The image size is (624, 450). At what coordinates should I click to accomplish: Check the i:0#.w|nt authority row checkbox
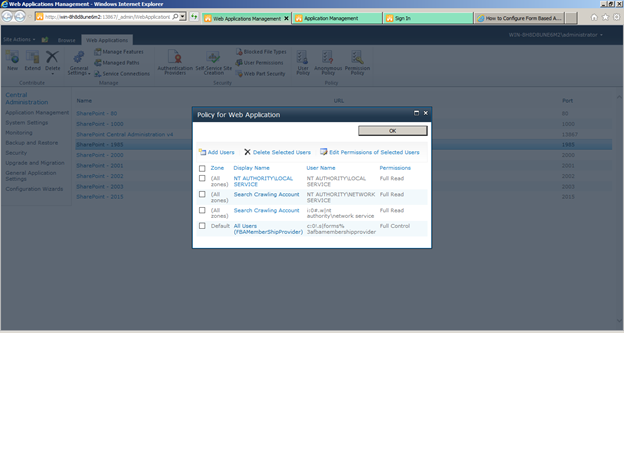[202, 210]
